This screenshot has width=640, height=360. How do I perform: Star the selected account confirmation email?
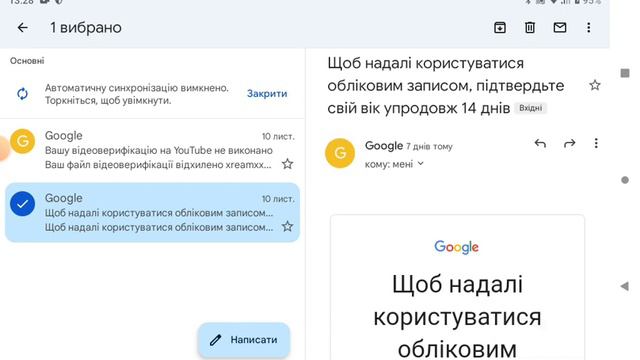pyautogui.click(x=287, y=227)
